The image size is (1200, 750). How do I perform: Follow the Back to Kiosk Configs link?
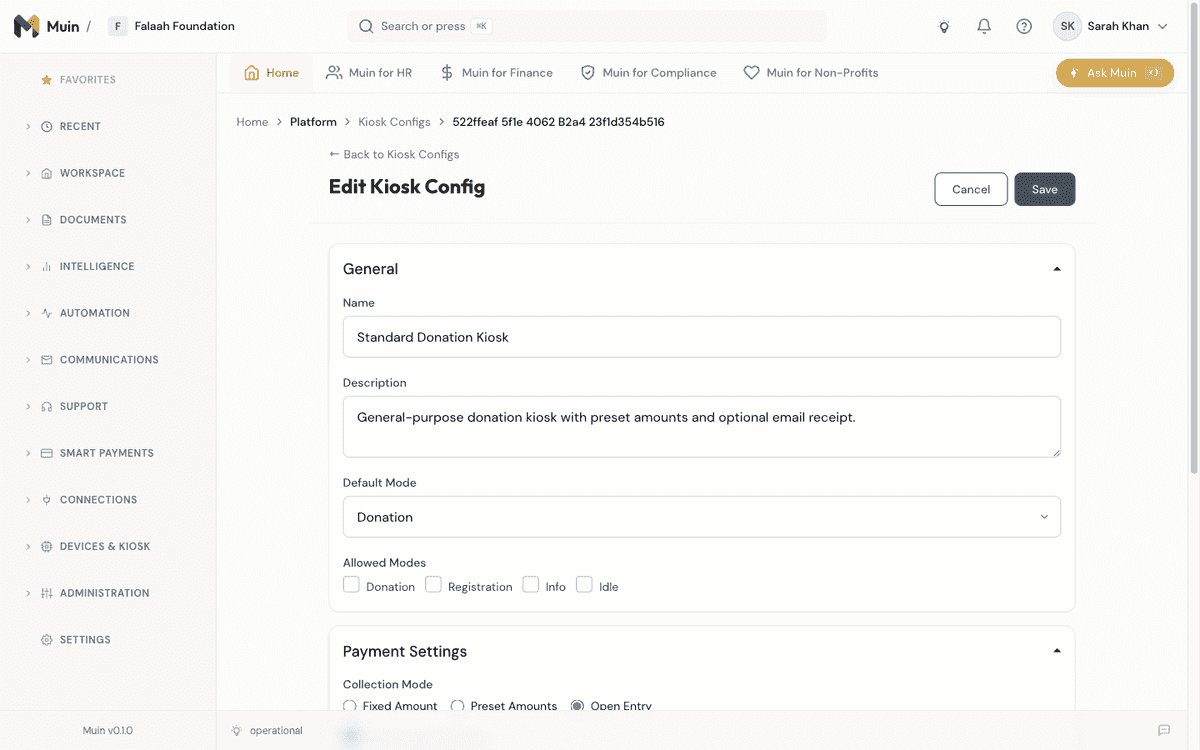pyautogui.click(x=394, y=154)
